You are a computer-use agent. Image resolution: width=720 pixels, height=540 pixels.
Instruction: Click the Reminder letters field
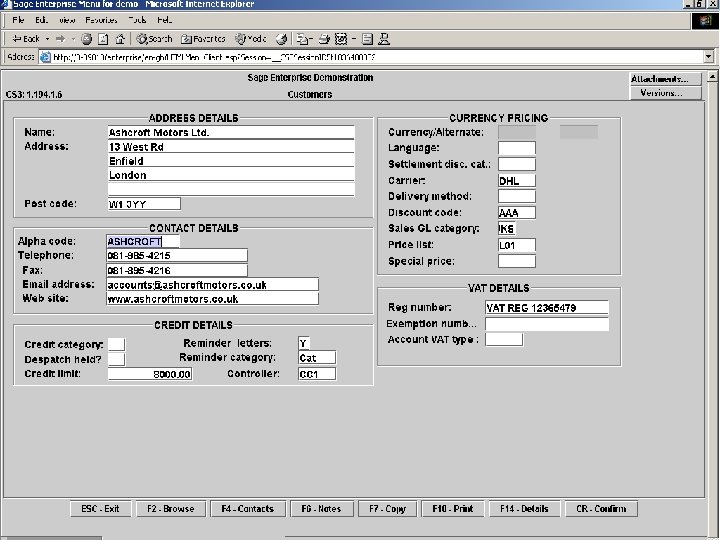coord(304,343)
